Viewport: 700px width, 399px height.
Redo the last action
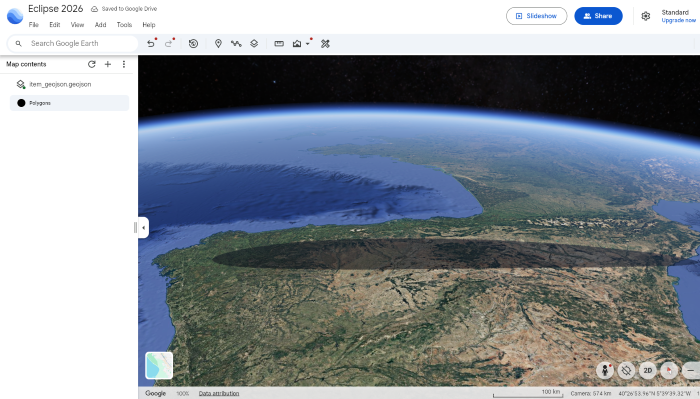[169, 44]
